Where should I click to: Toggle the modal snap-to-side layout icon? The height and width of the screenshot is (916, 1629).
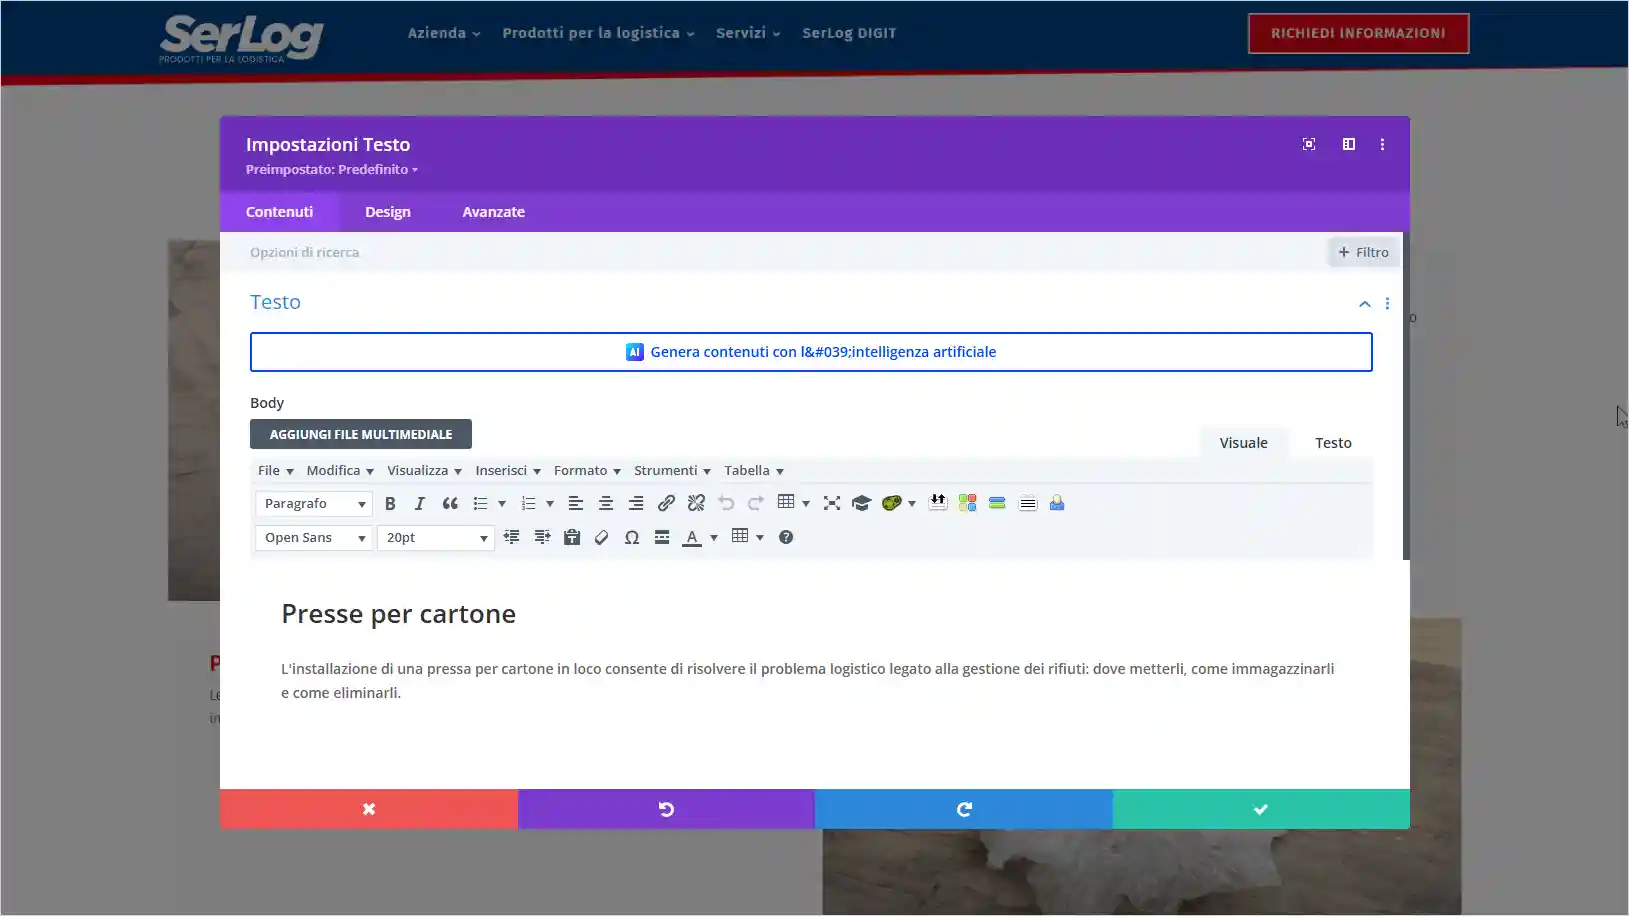1348,145
